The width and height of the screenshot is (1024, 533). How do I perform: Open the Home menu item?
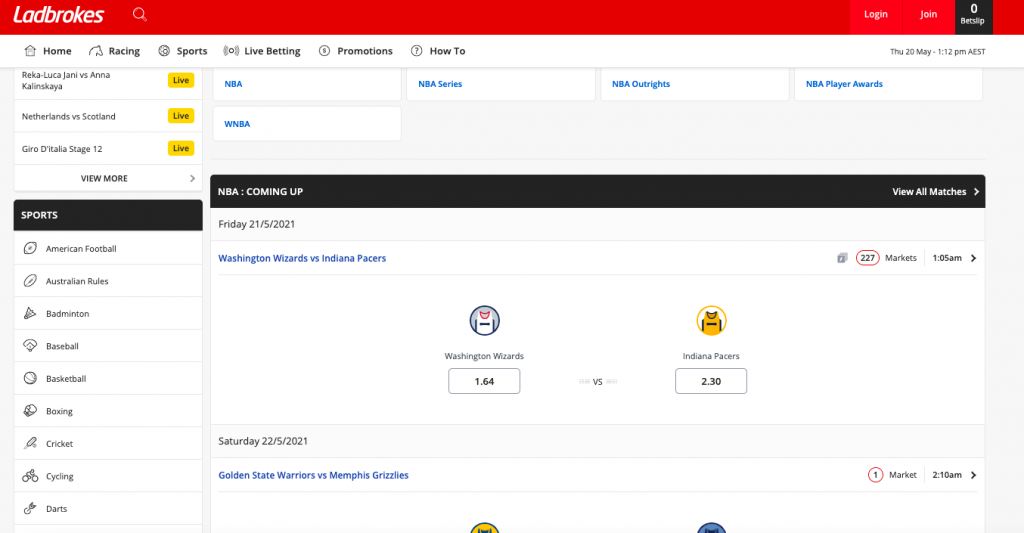(x=48, y=51)
